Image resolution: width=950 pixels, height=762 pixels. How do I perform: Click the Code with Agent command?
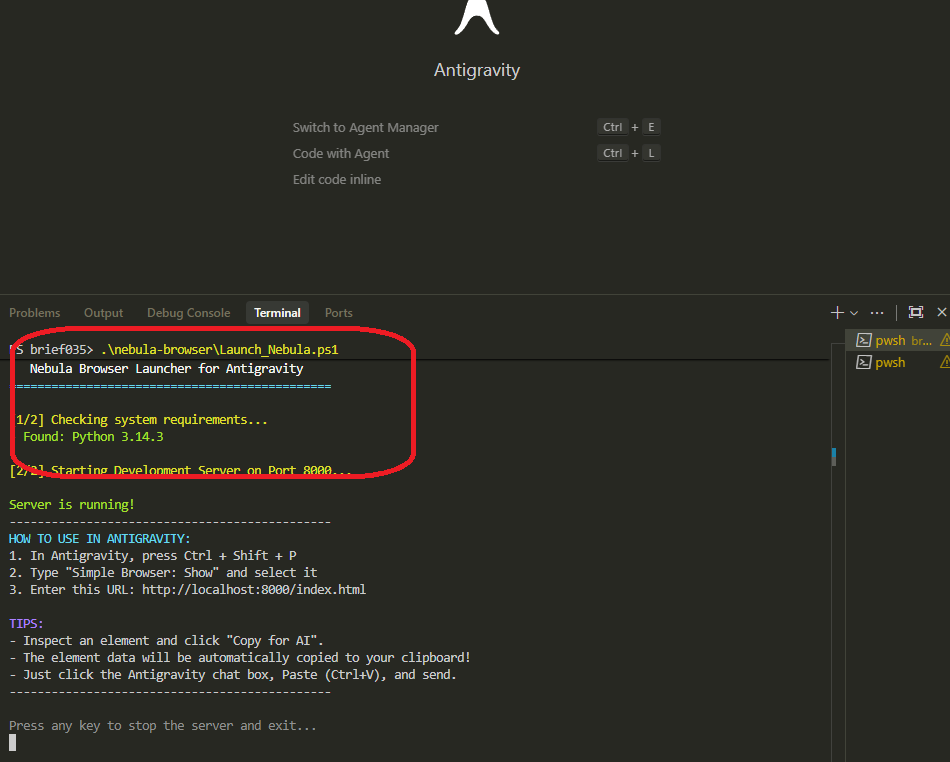pyautogui.click(x=341, y=154)
